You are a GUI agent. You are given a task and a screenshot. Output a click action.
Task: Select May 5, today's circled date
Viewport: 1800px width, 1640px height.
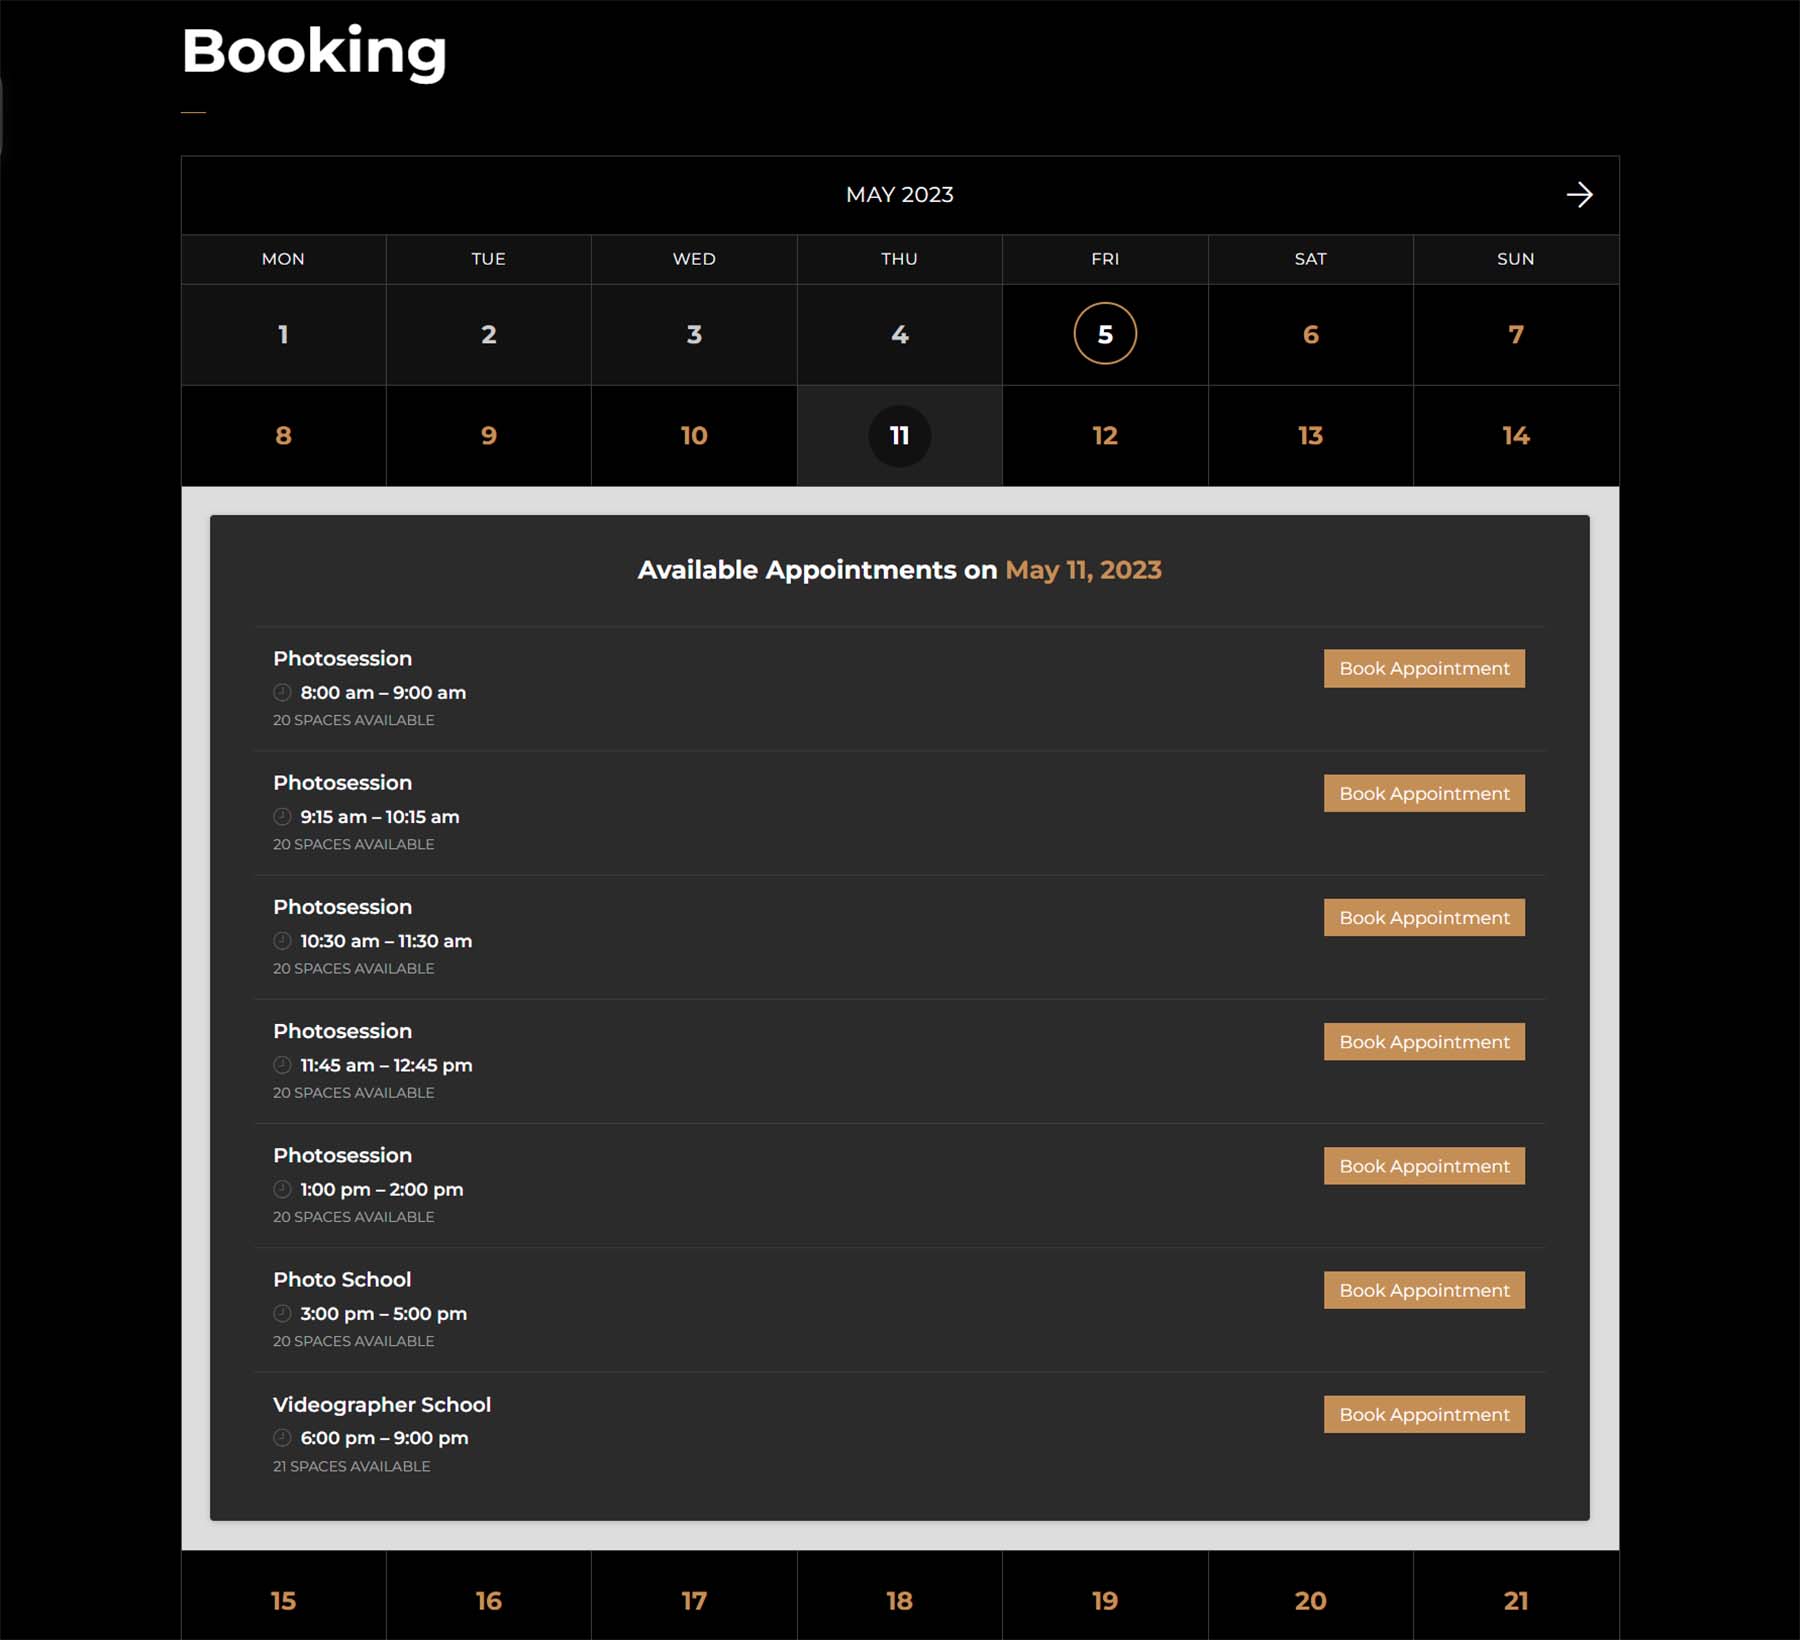pyautogui.click(x=1104, y=335)
